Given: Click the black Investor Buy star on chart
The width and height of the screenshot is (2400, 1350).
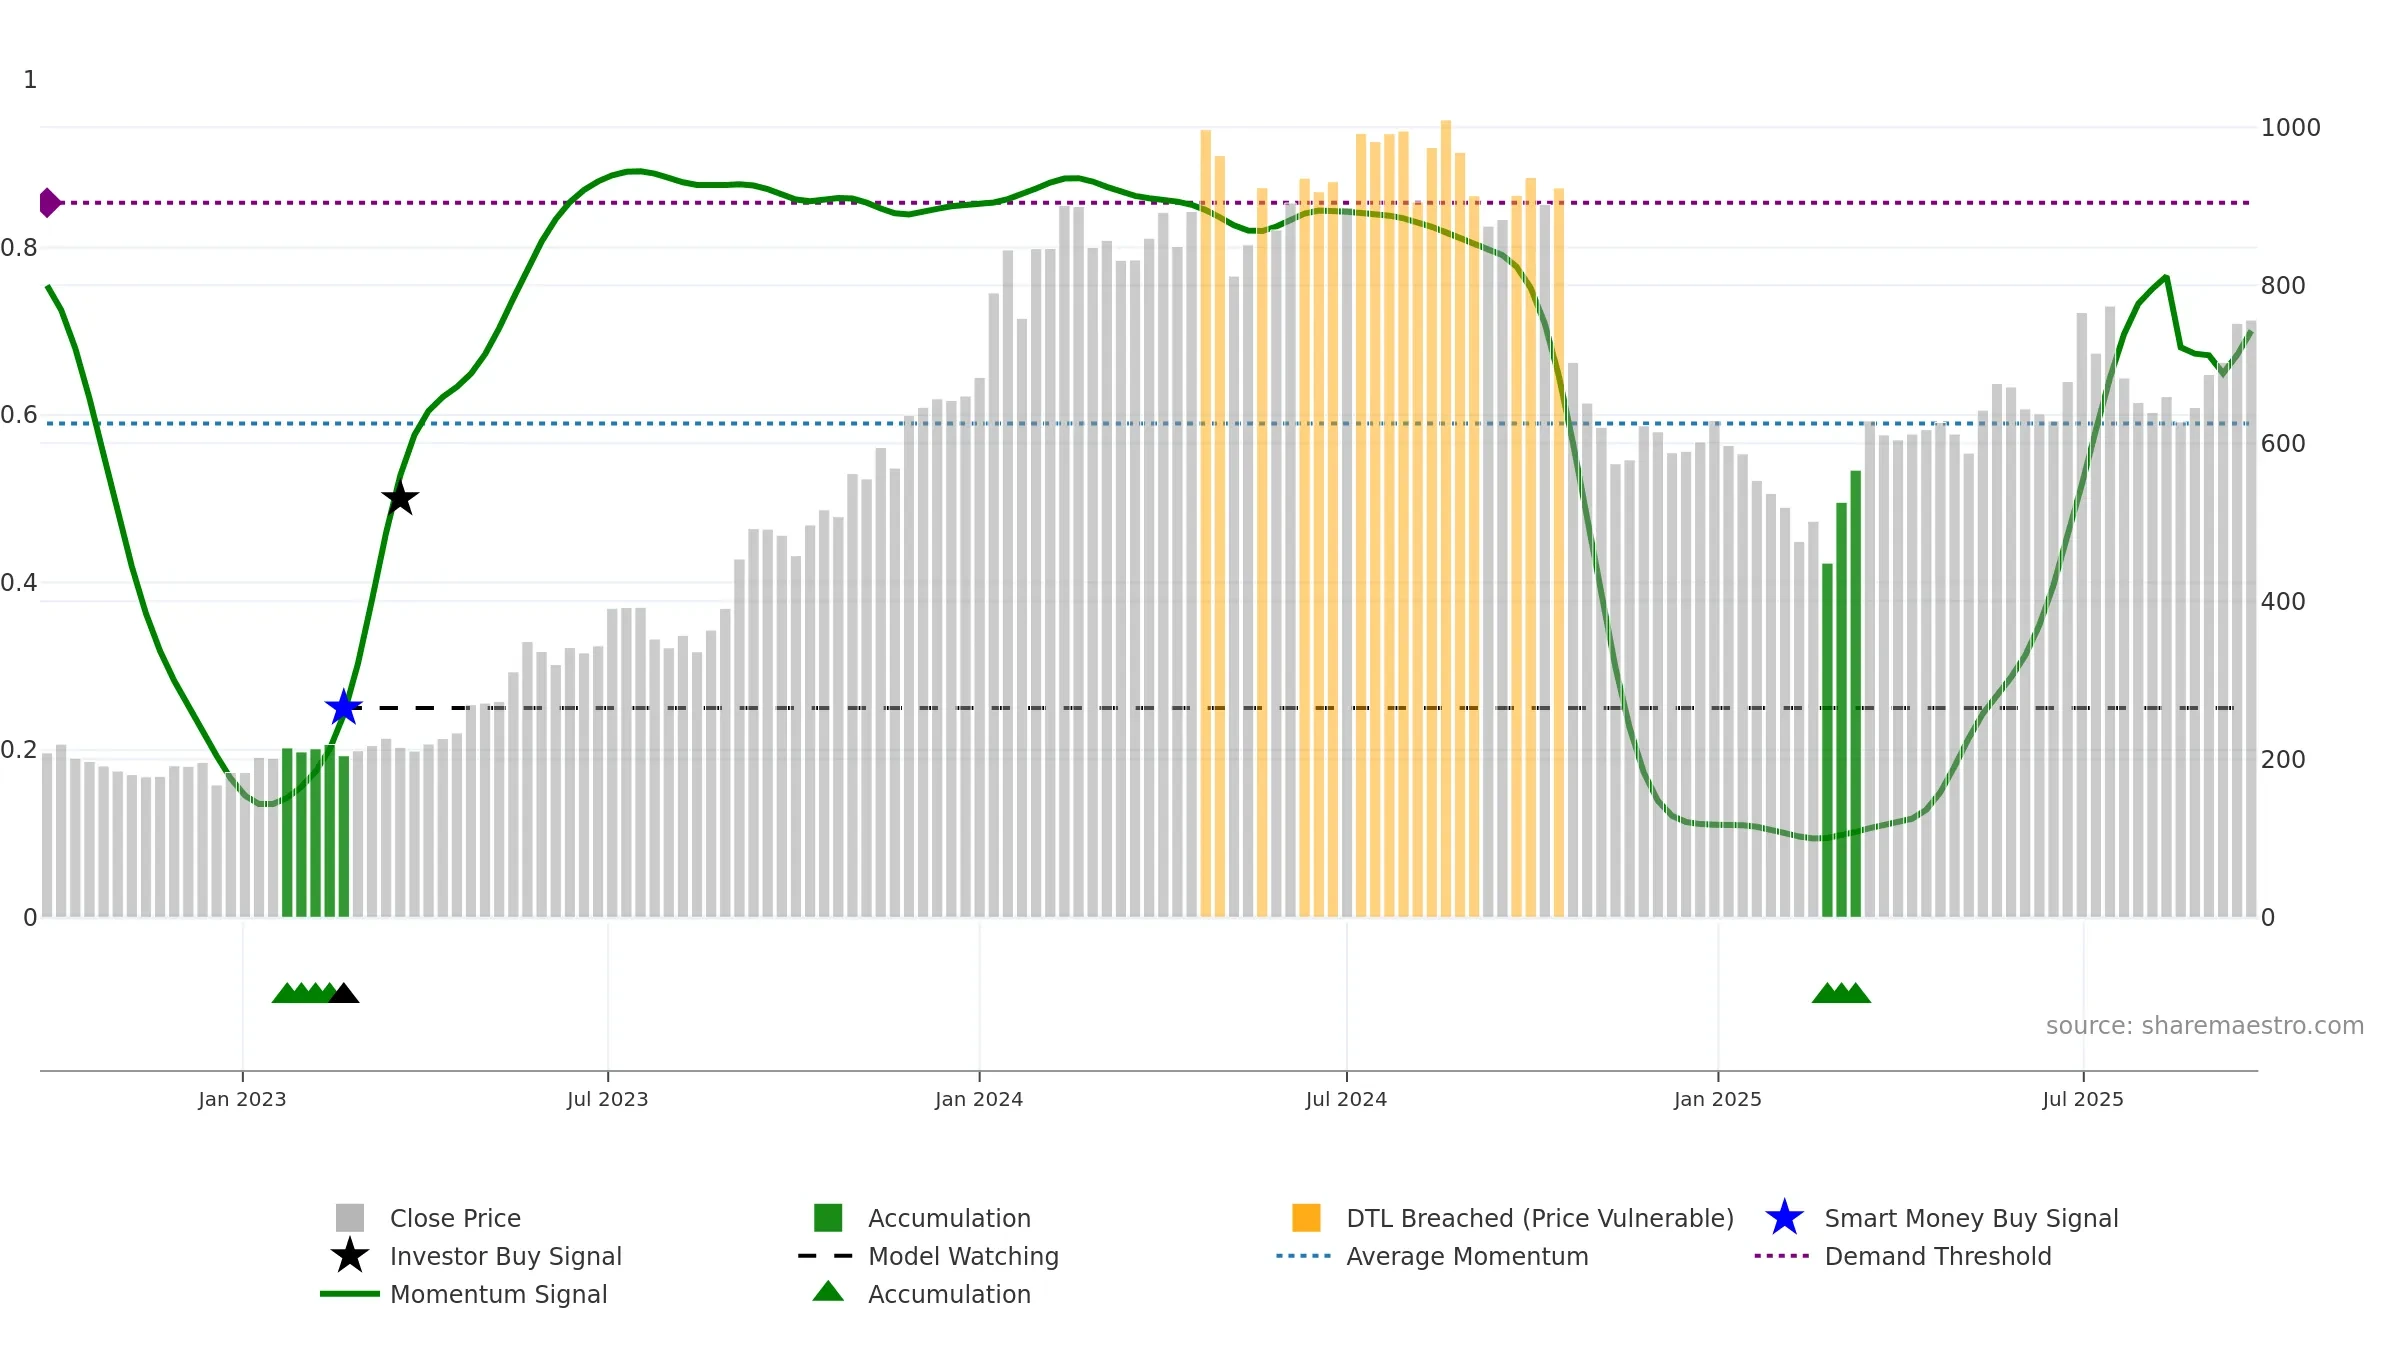Looking at the screenshot, I should click(400, 498).
